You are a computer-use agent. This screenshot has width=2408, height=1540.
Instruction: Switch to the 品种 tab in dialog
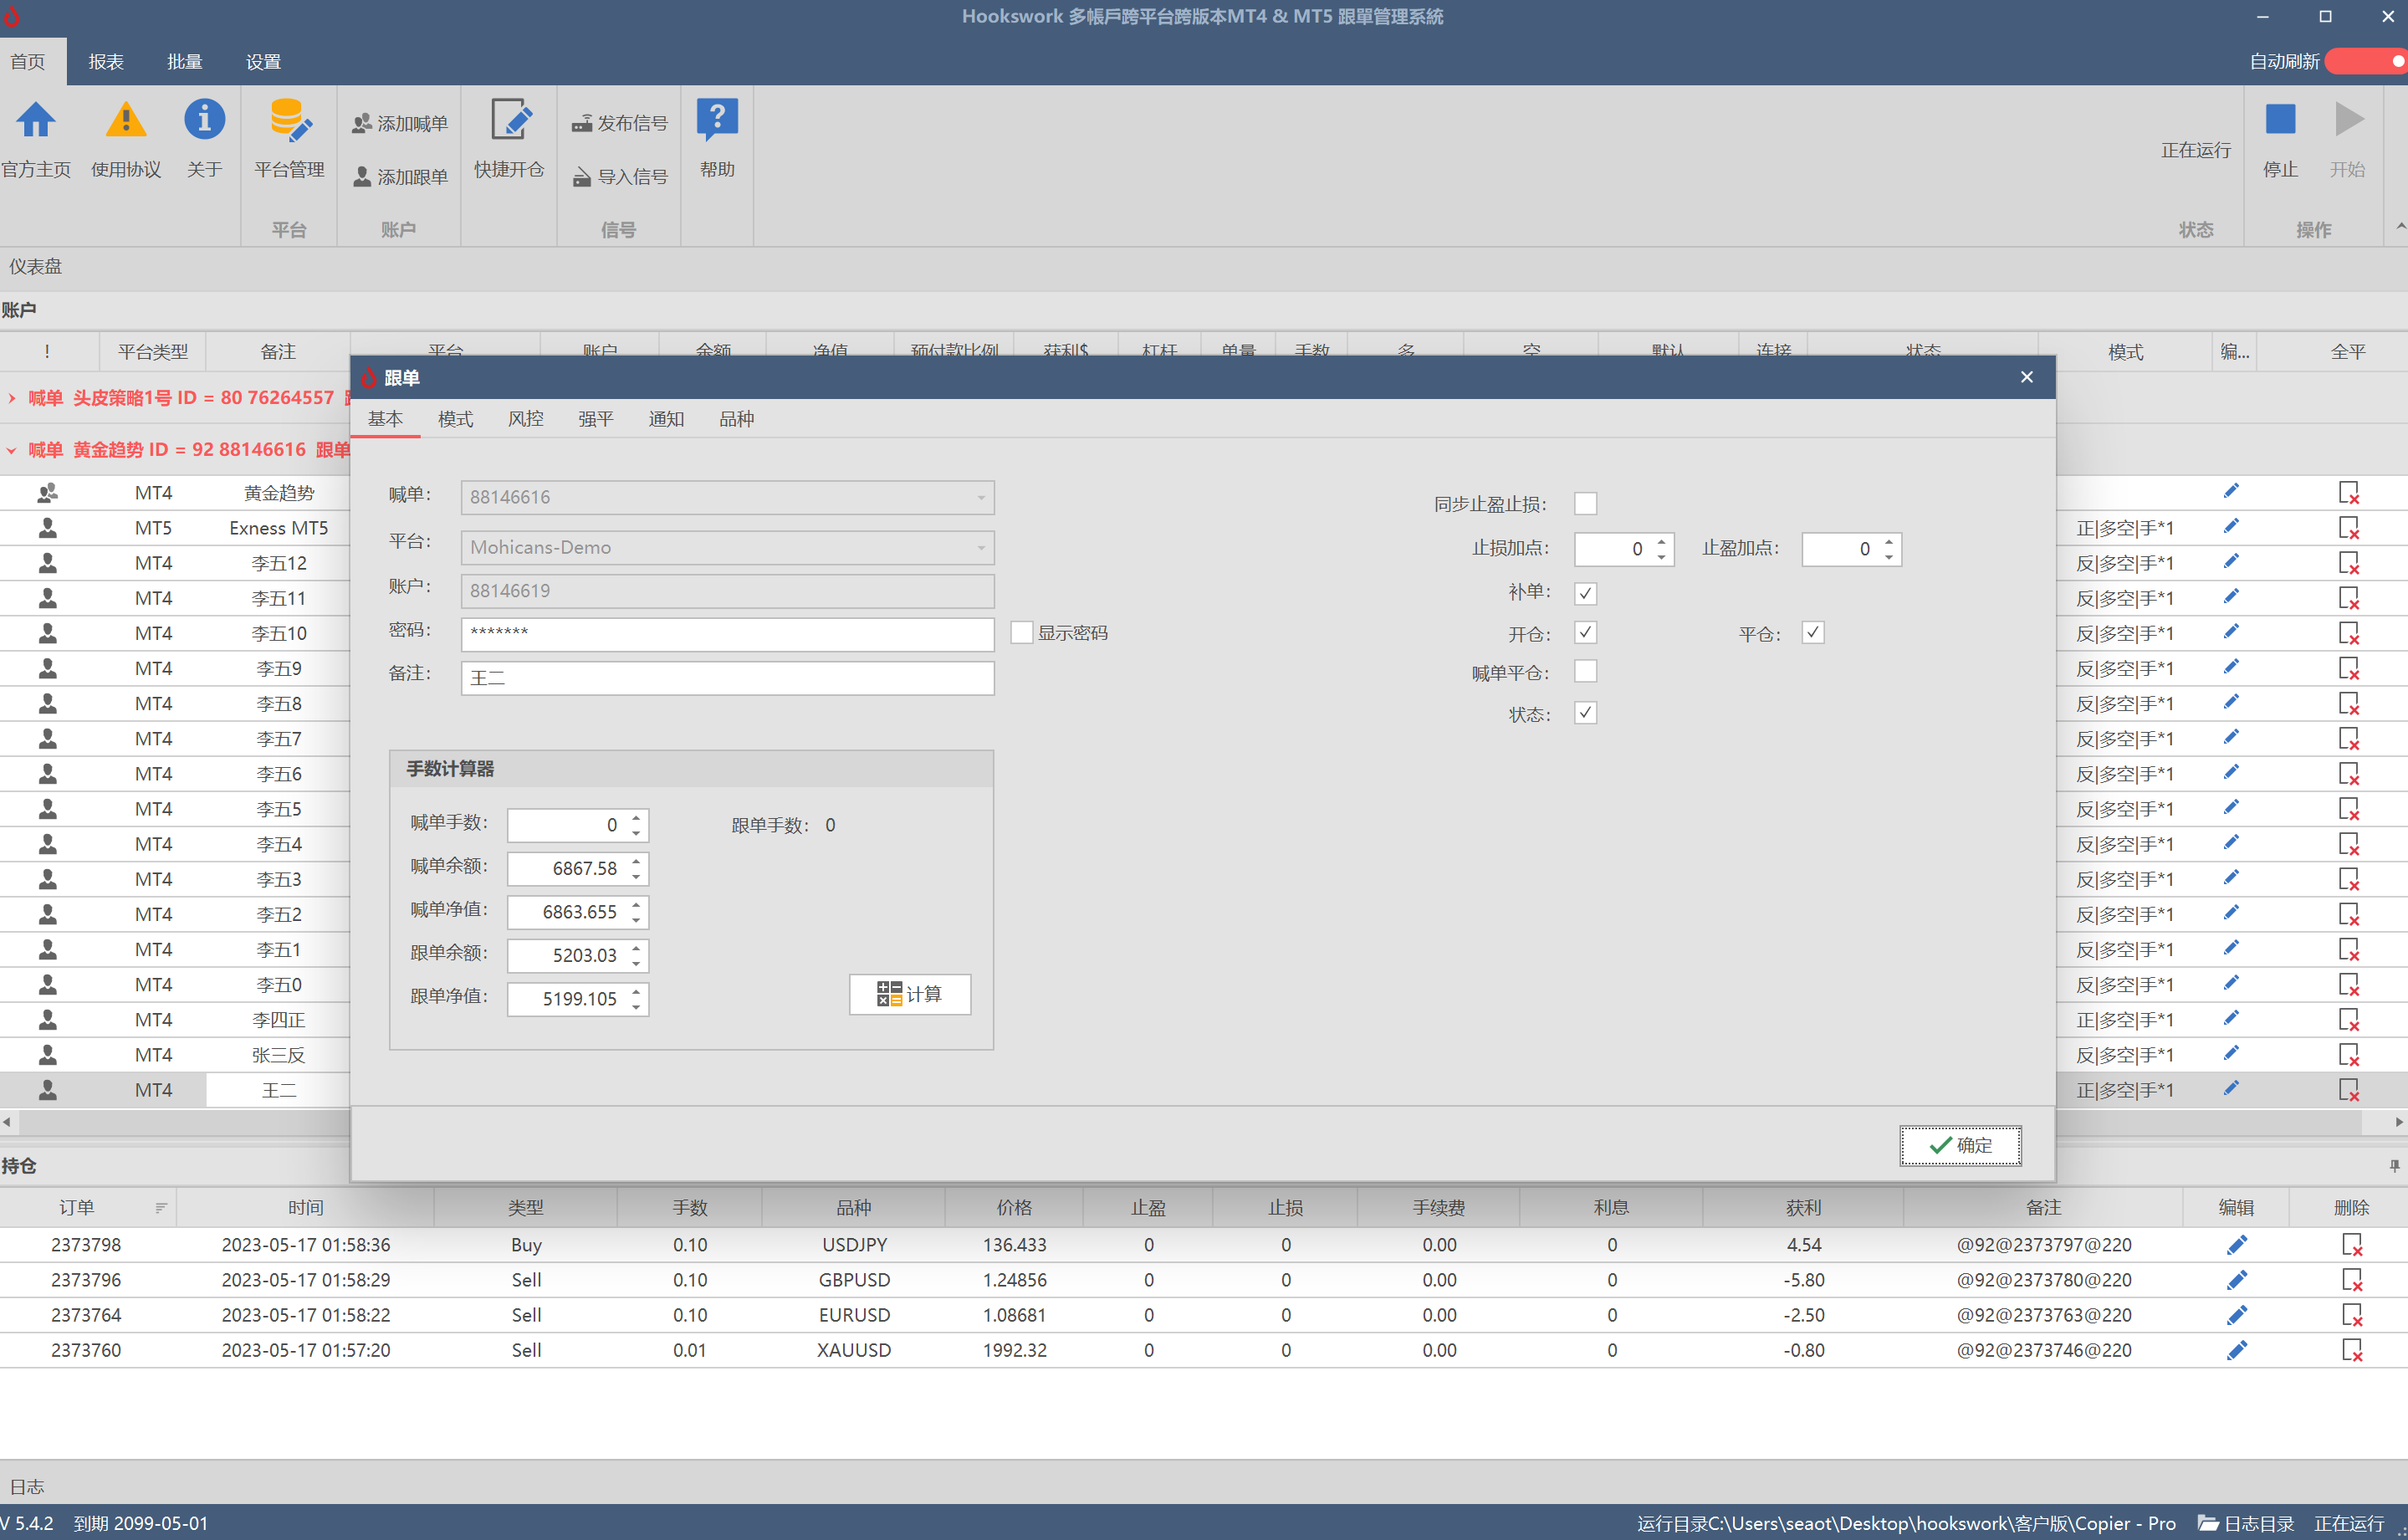point(736,419)
